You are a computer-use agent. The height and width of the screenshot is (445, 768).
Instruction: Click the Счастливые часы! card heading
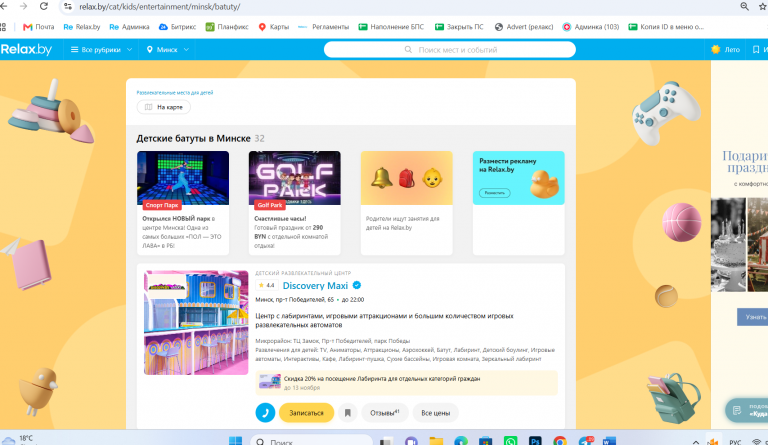tap(280, 219)
